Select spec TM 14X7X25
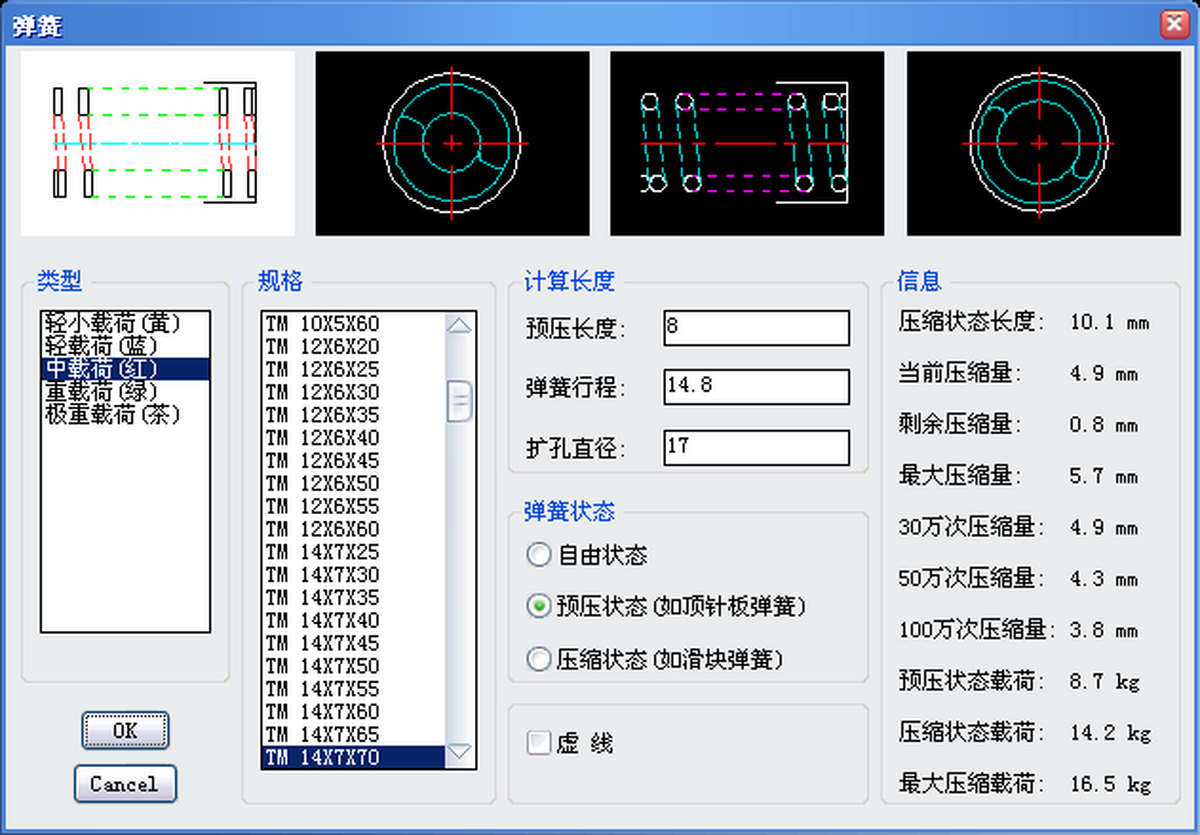Viewport: 1200px width, 835px height. (x=354, y=552)
